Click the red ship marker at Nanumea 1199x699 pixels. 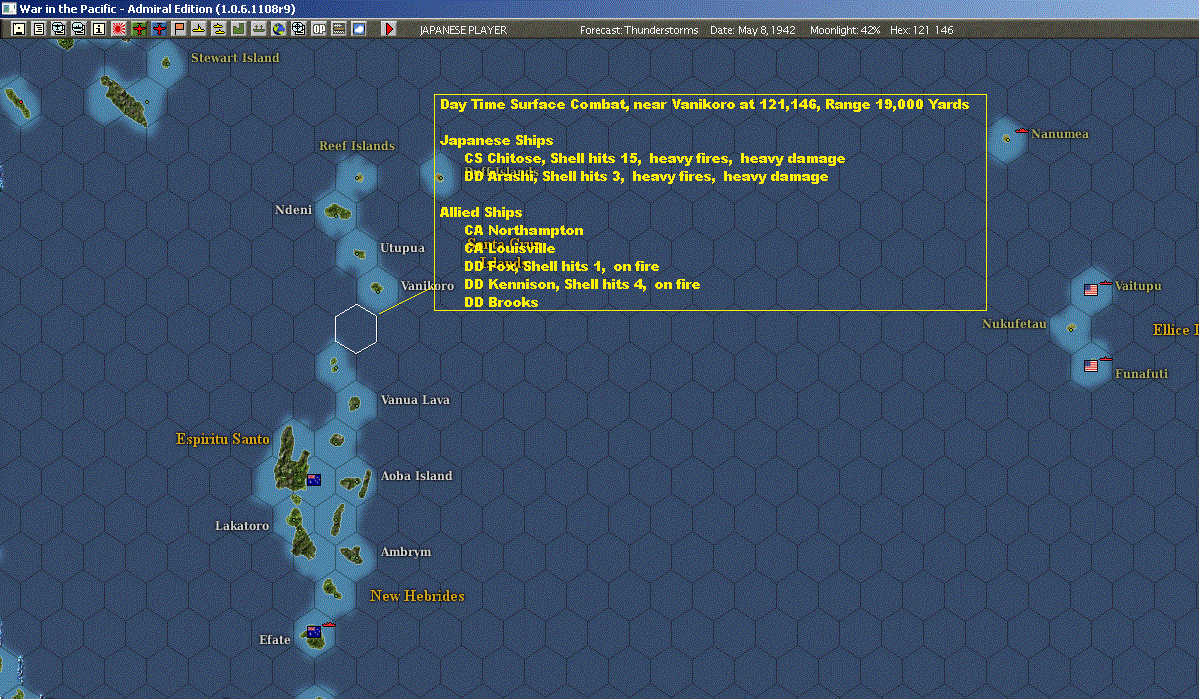pos(1021,132)
